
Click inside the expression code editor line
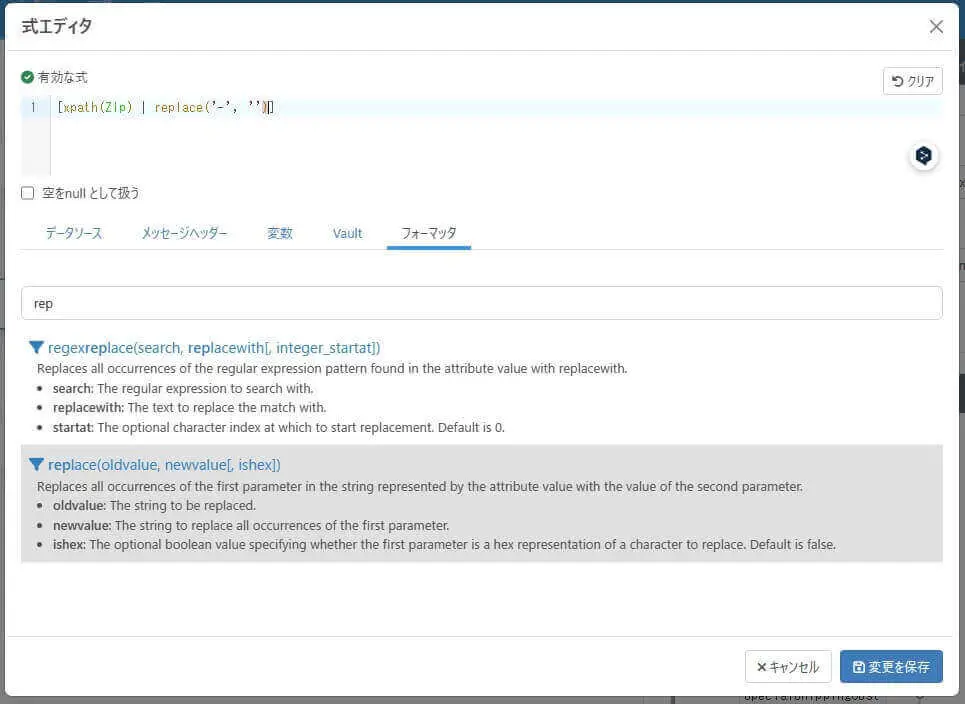point(495,107)
